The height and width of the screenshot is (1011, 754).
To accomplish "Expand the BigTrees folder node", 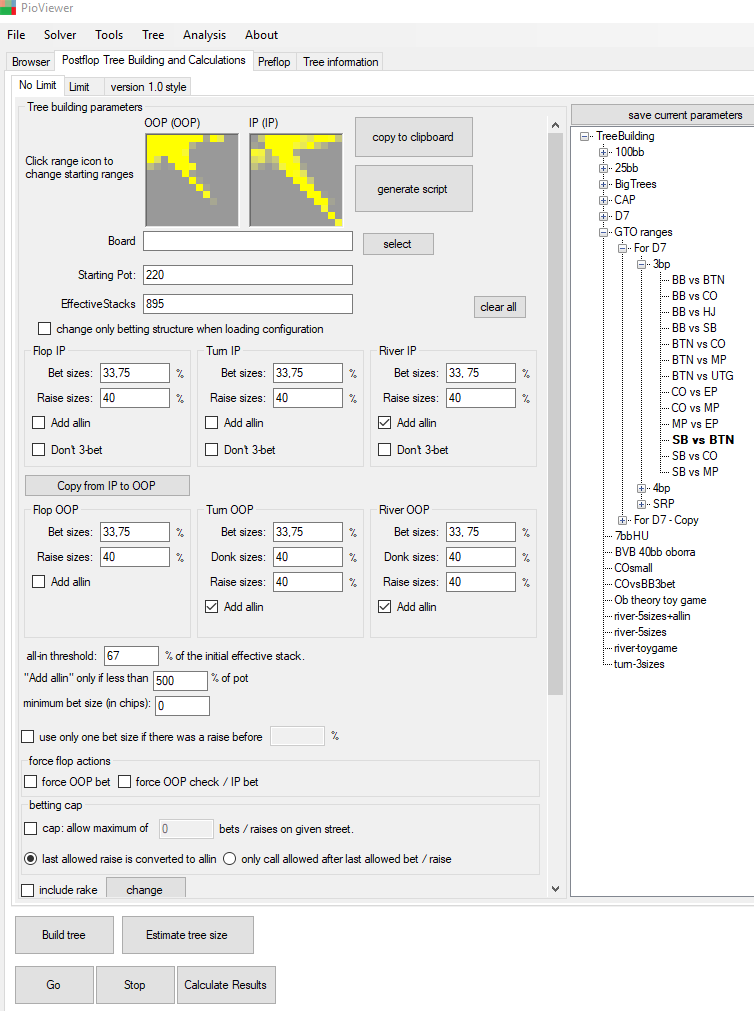I will click(604, 184).
